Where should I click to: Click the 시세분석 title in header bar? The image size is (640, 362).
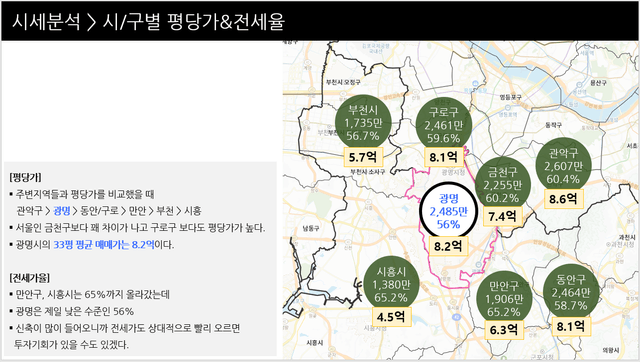tap(46, 21)
